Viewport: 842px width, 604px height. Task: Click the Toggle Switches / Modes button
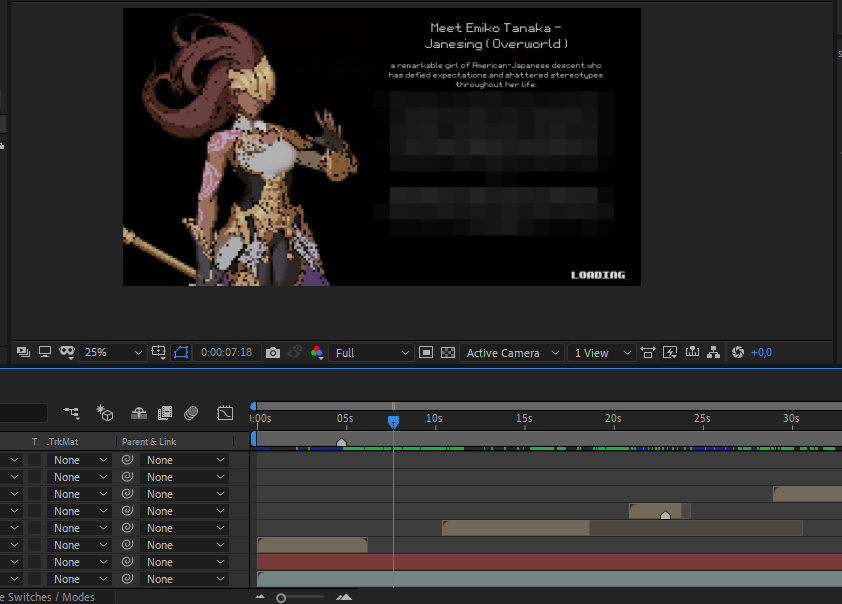[47, 597]
